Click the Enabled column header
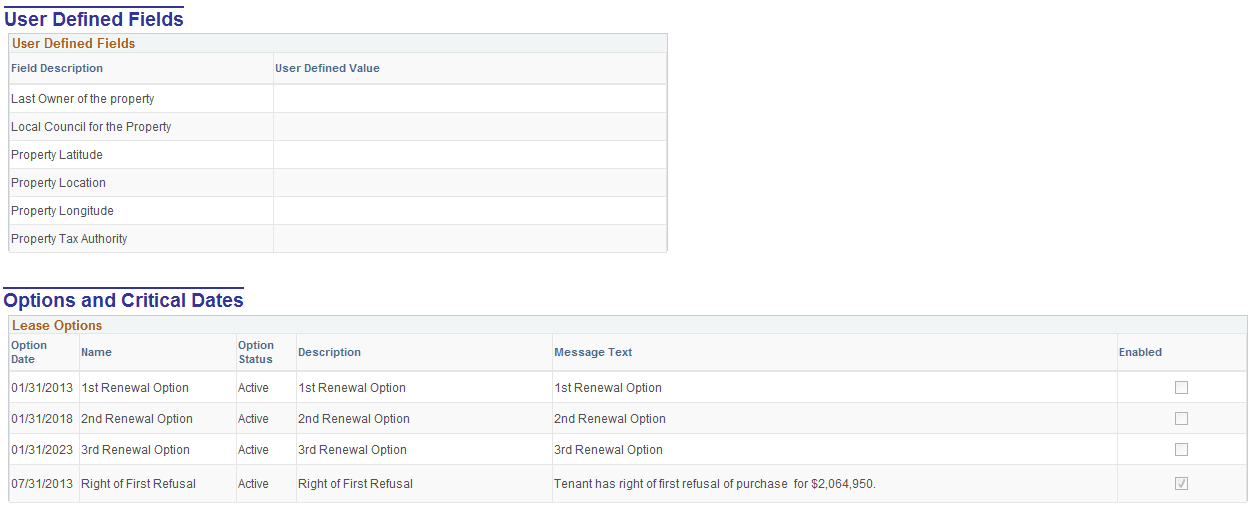1256x511 pixels. 1140,352
